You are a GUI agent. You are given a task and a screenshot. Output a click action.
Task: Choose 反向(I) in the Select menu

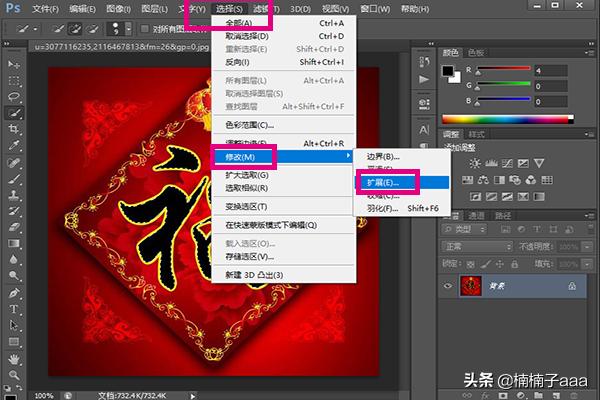click(x=284, y=62)
